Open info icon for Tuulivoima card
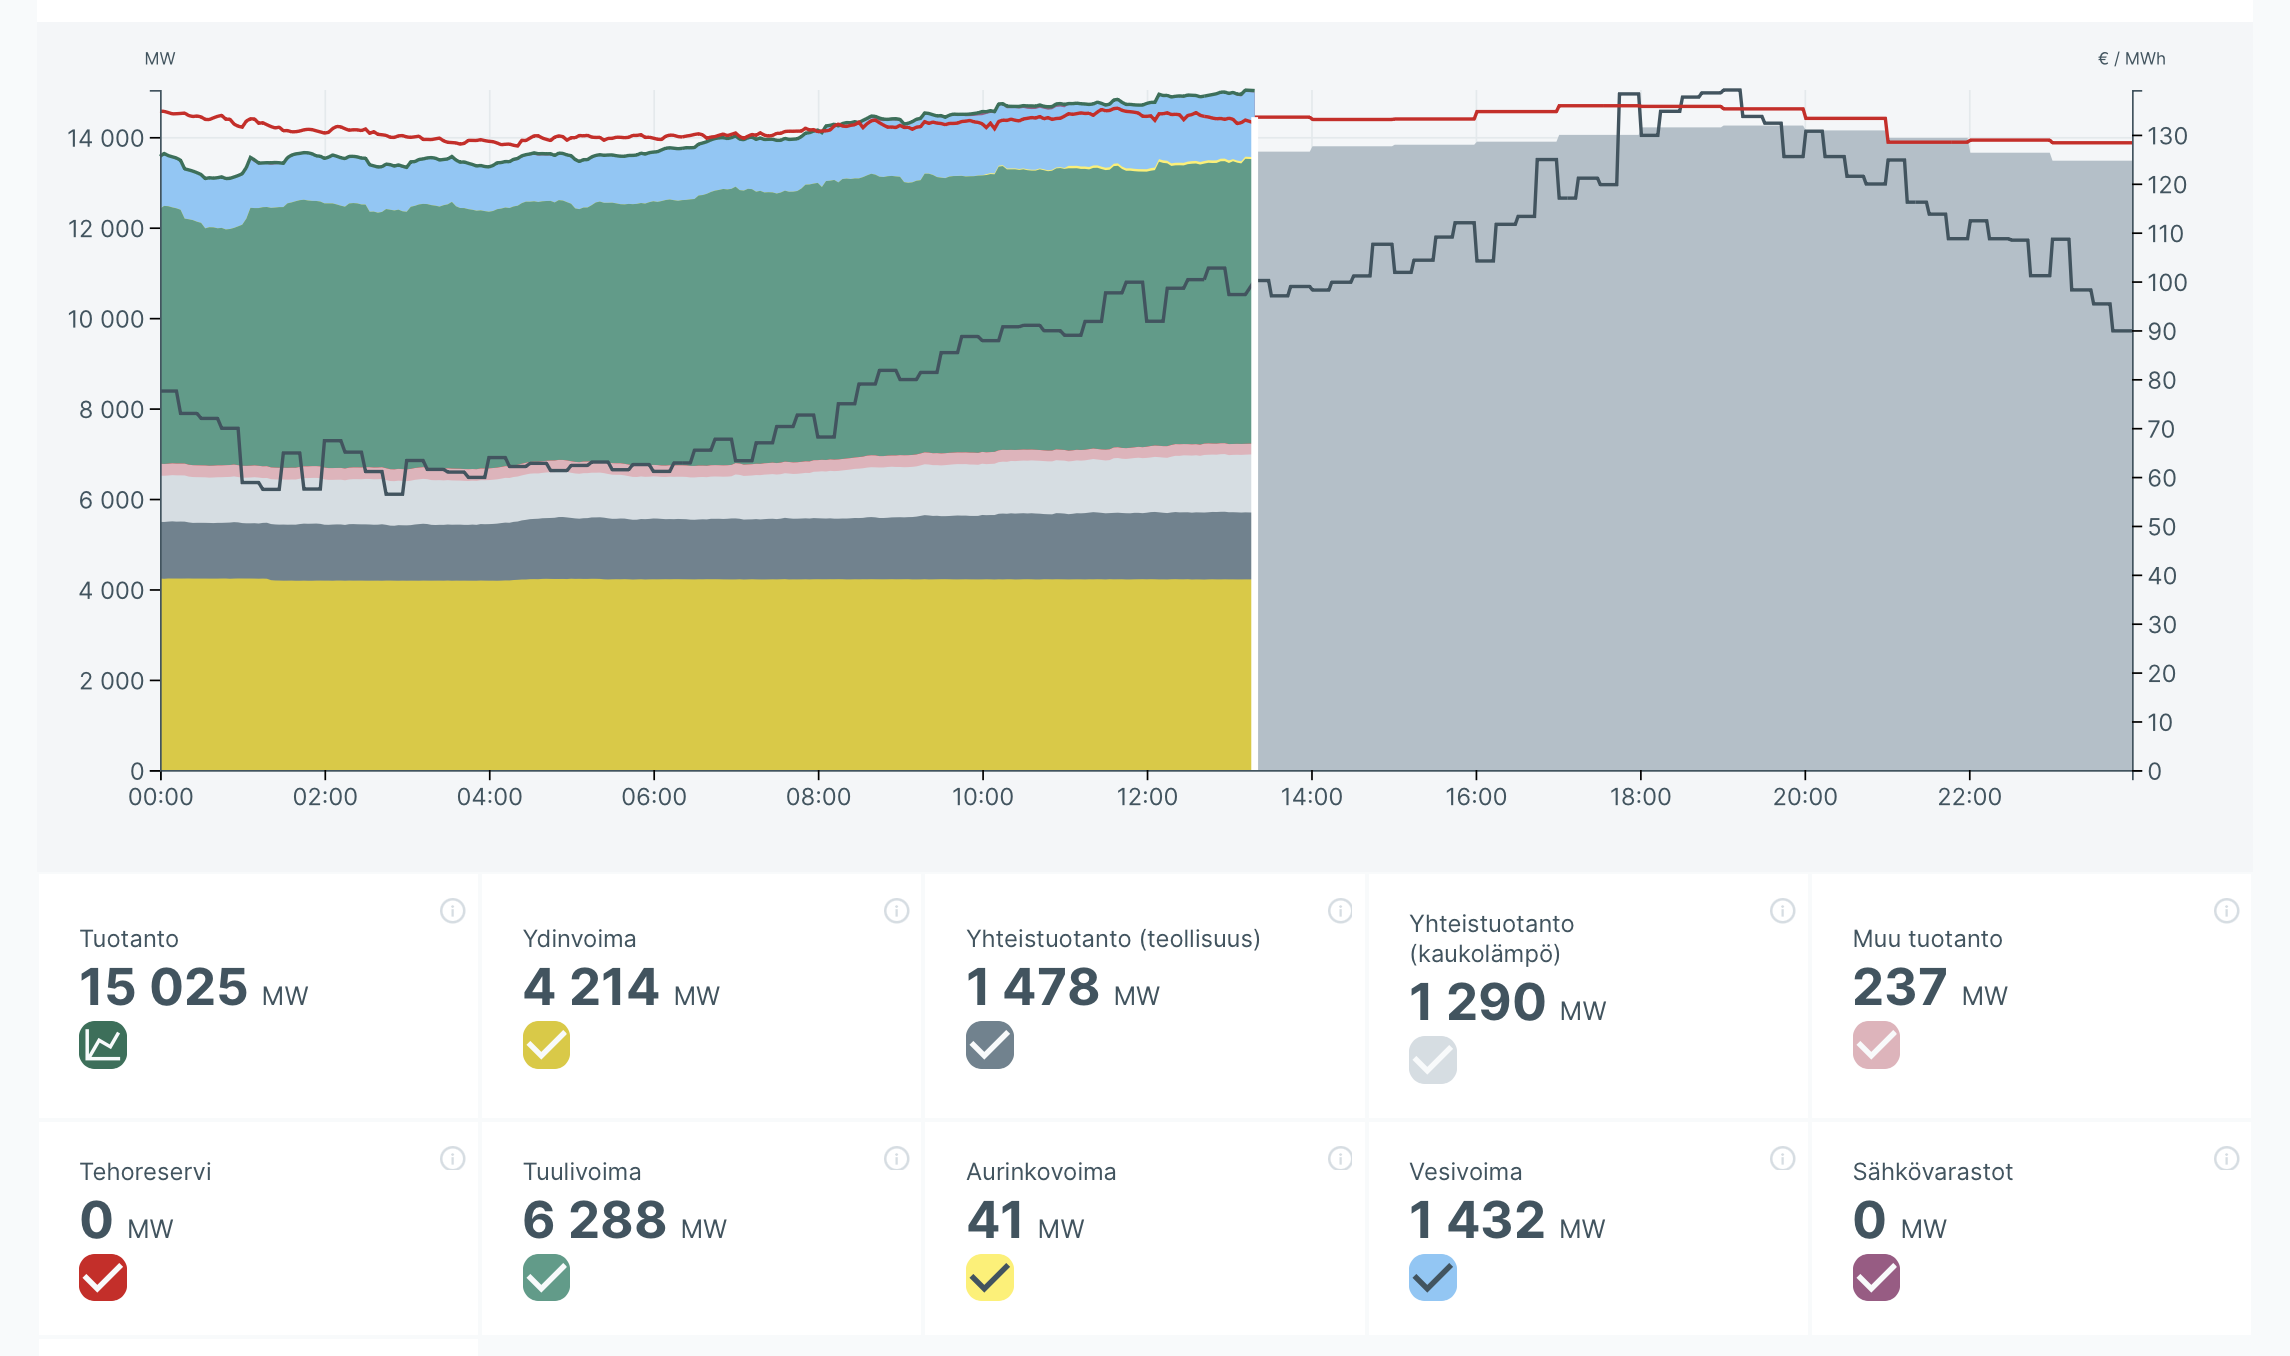Image resolution: width=2290 pixels, height=1356 pixels. coord(897,1159)
